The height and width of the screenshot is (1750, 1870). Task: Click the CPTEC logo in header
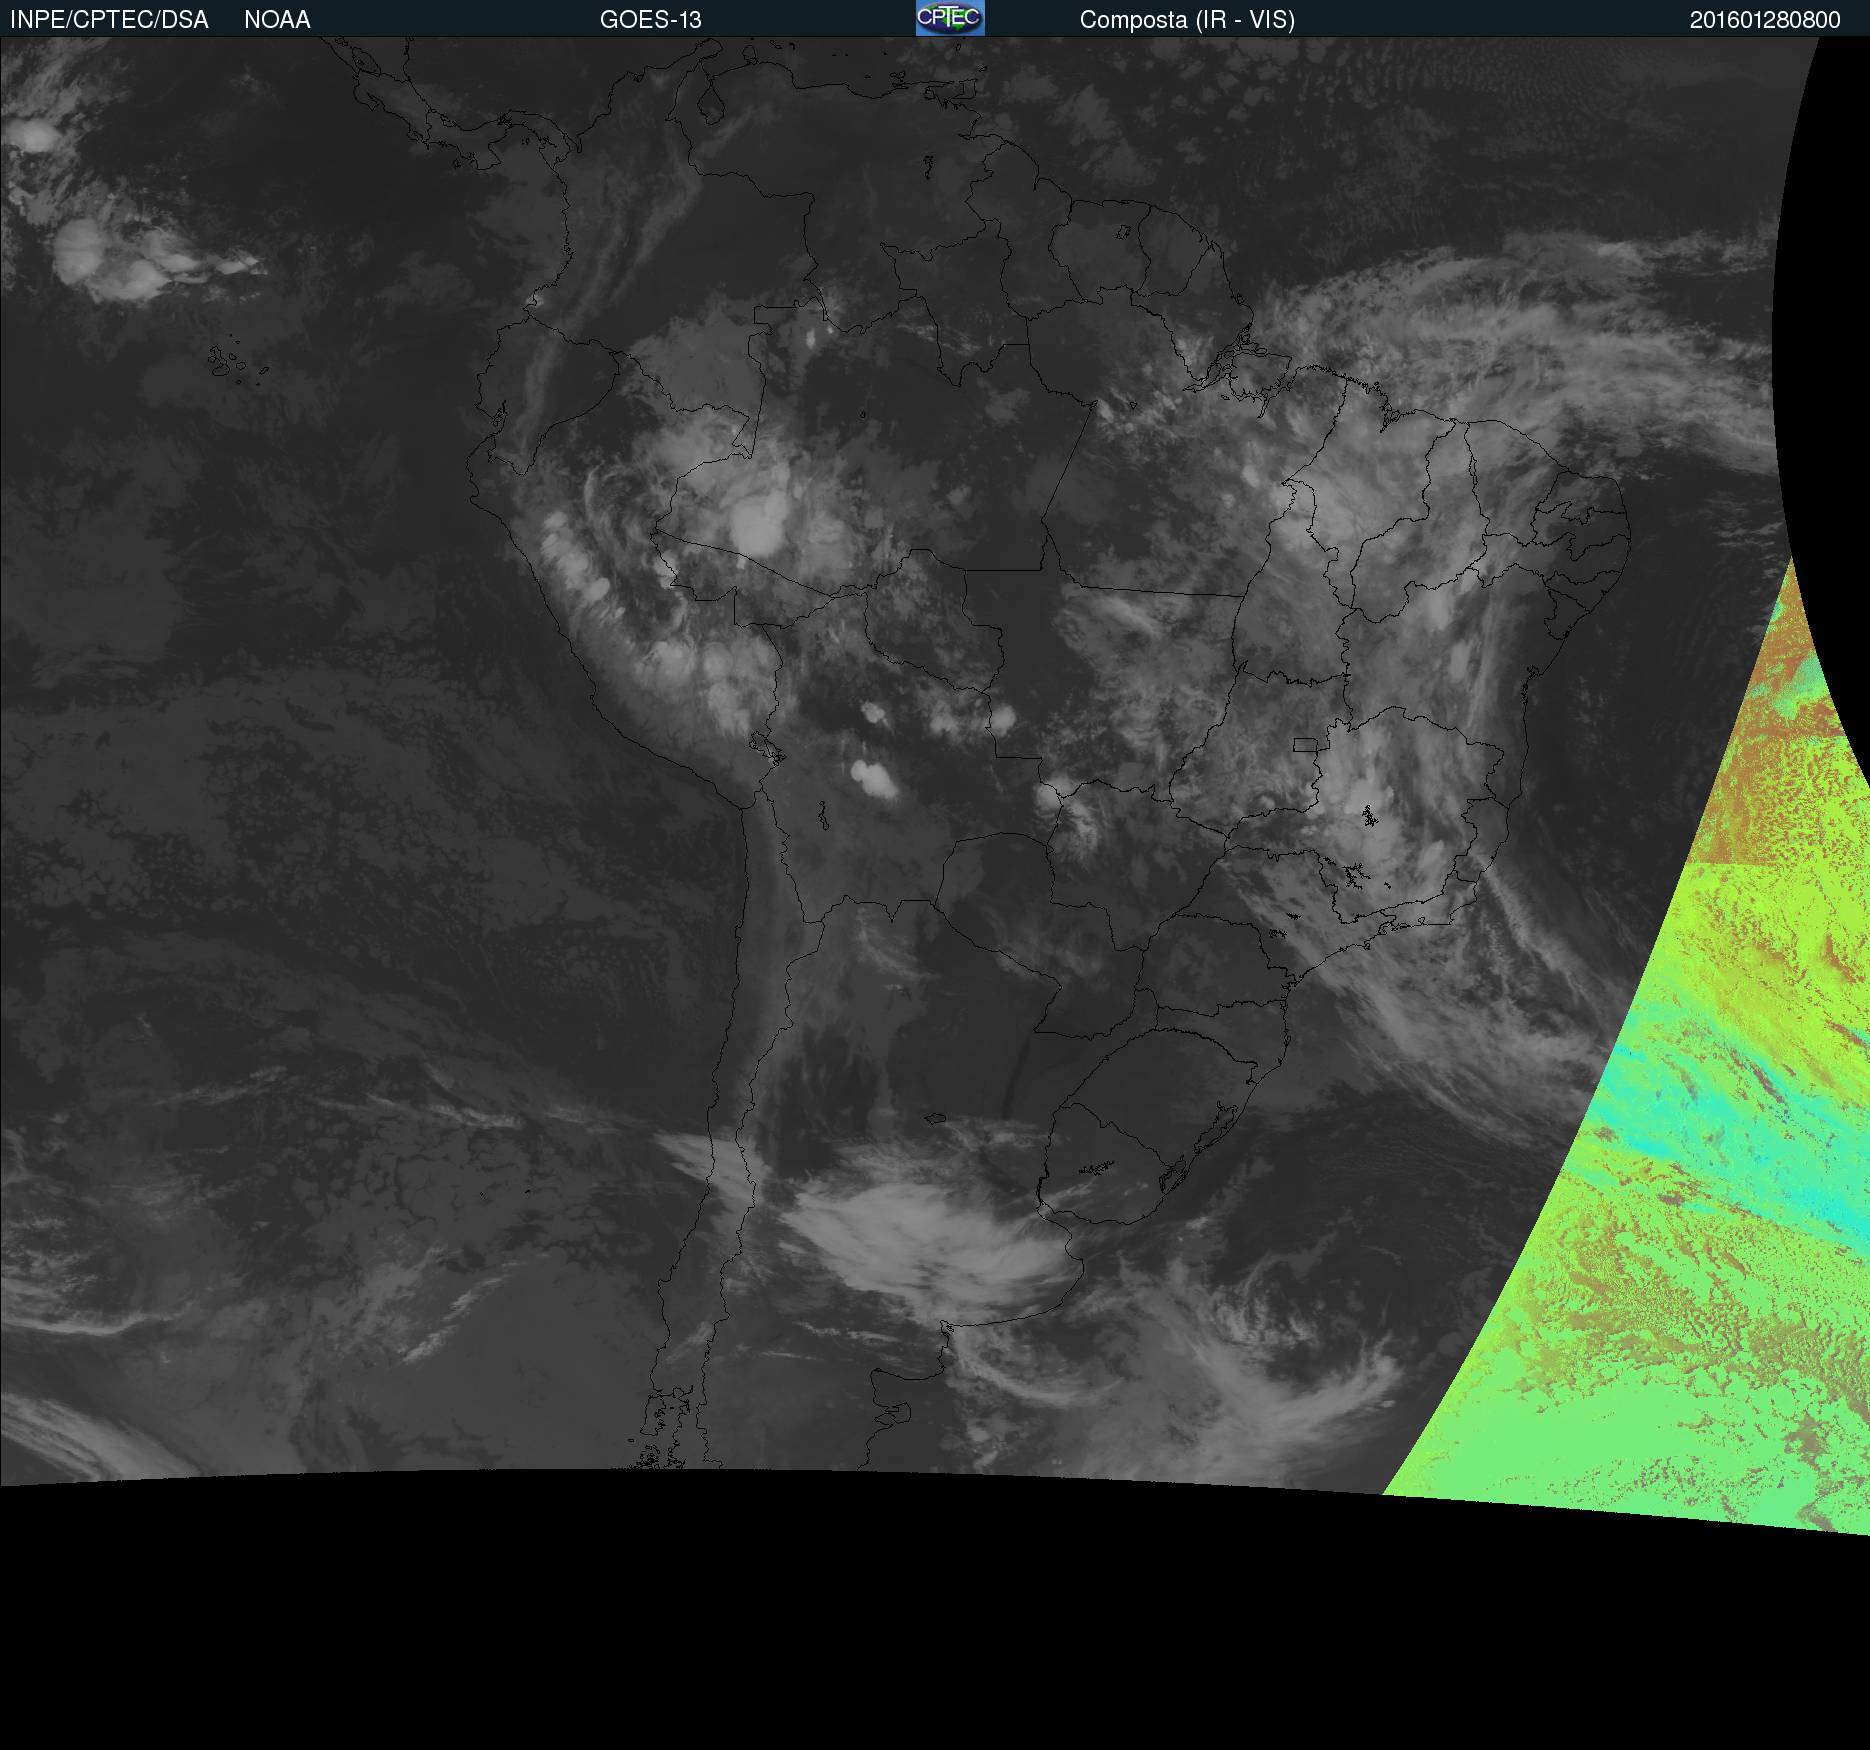tap(950, 18)
